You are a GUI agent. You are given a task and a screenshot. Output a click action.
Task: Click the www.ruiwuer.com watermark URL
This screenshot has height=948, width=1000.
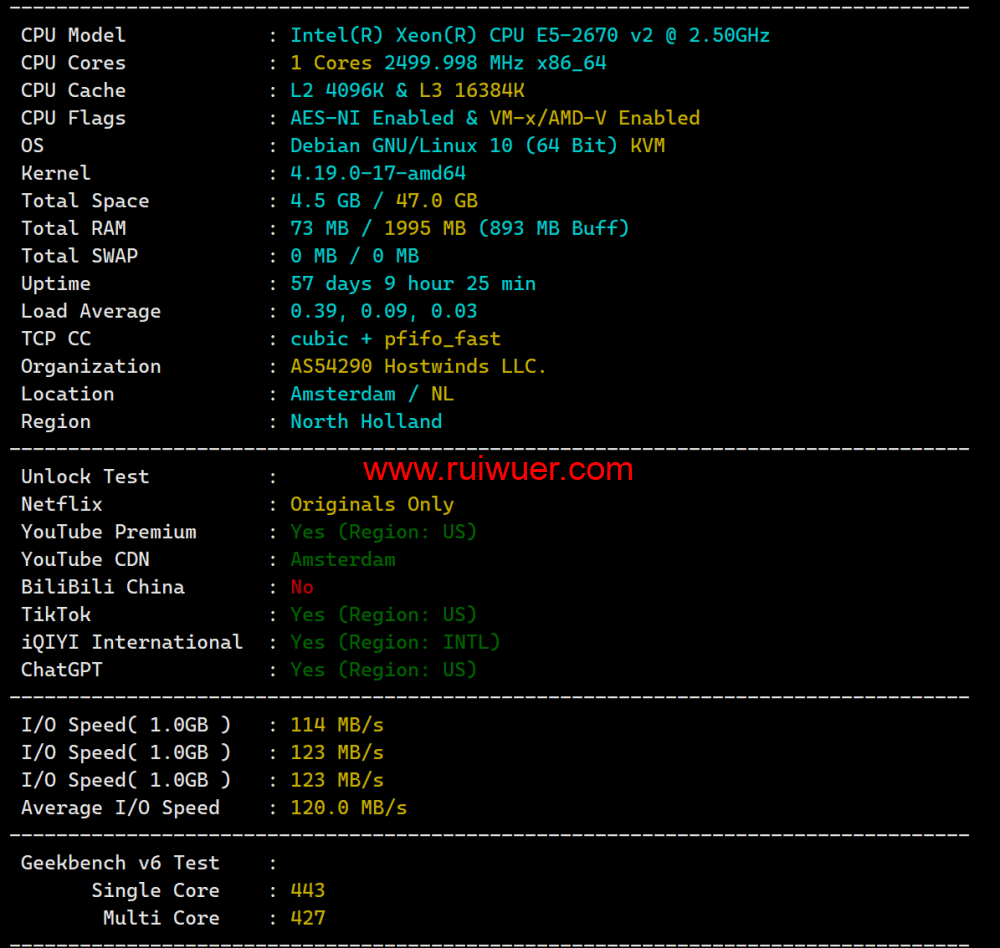497,469
